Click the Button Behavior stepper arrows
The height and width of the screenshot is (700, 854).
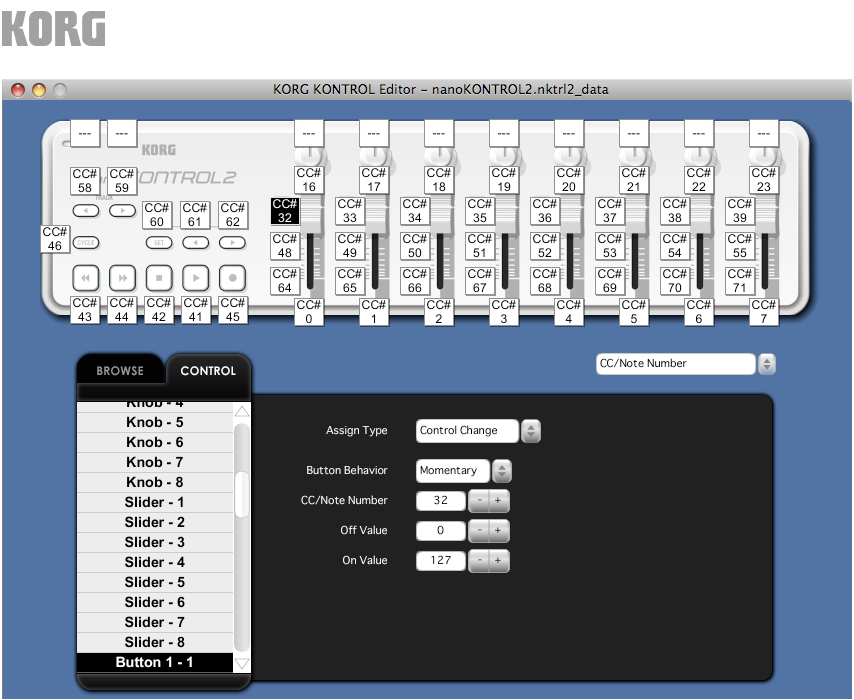click(502, 471)
